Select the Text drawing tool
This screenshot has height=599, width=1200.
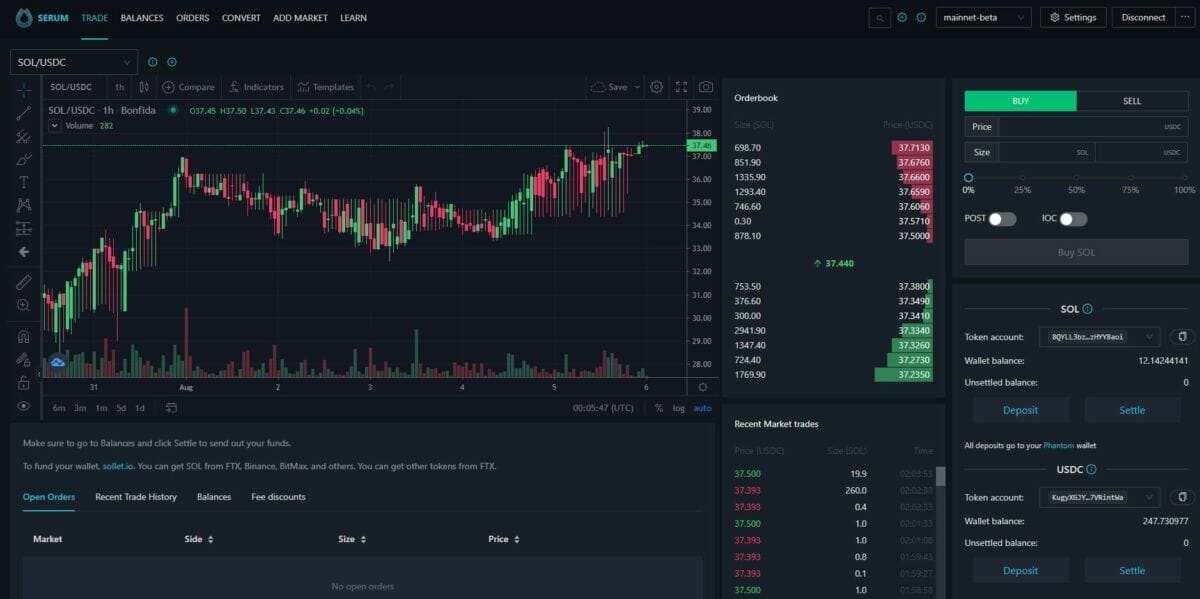[24, 182]
